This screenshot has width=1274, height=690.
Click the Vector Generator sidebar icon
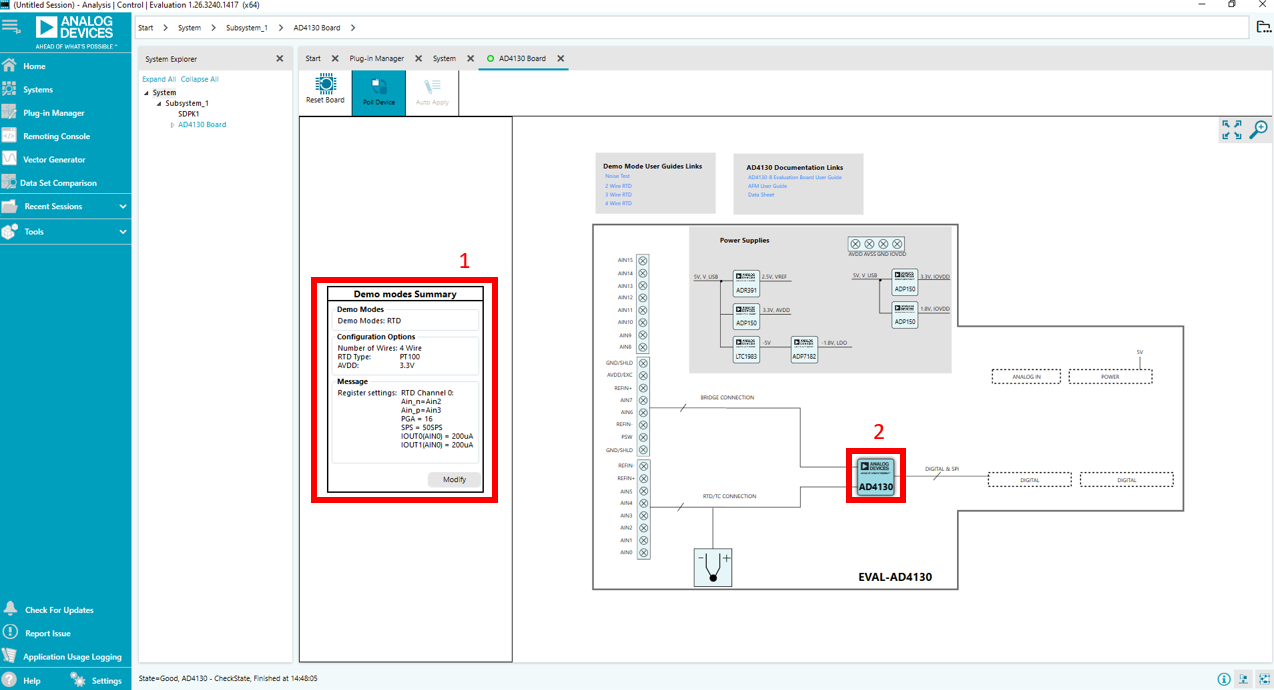click(x=10, y=159)
